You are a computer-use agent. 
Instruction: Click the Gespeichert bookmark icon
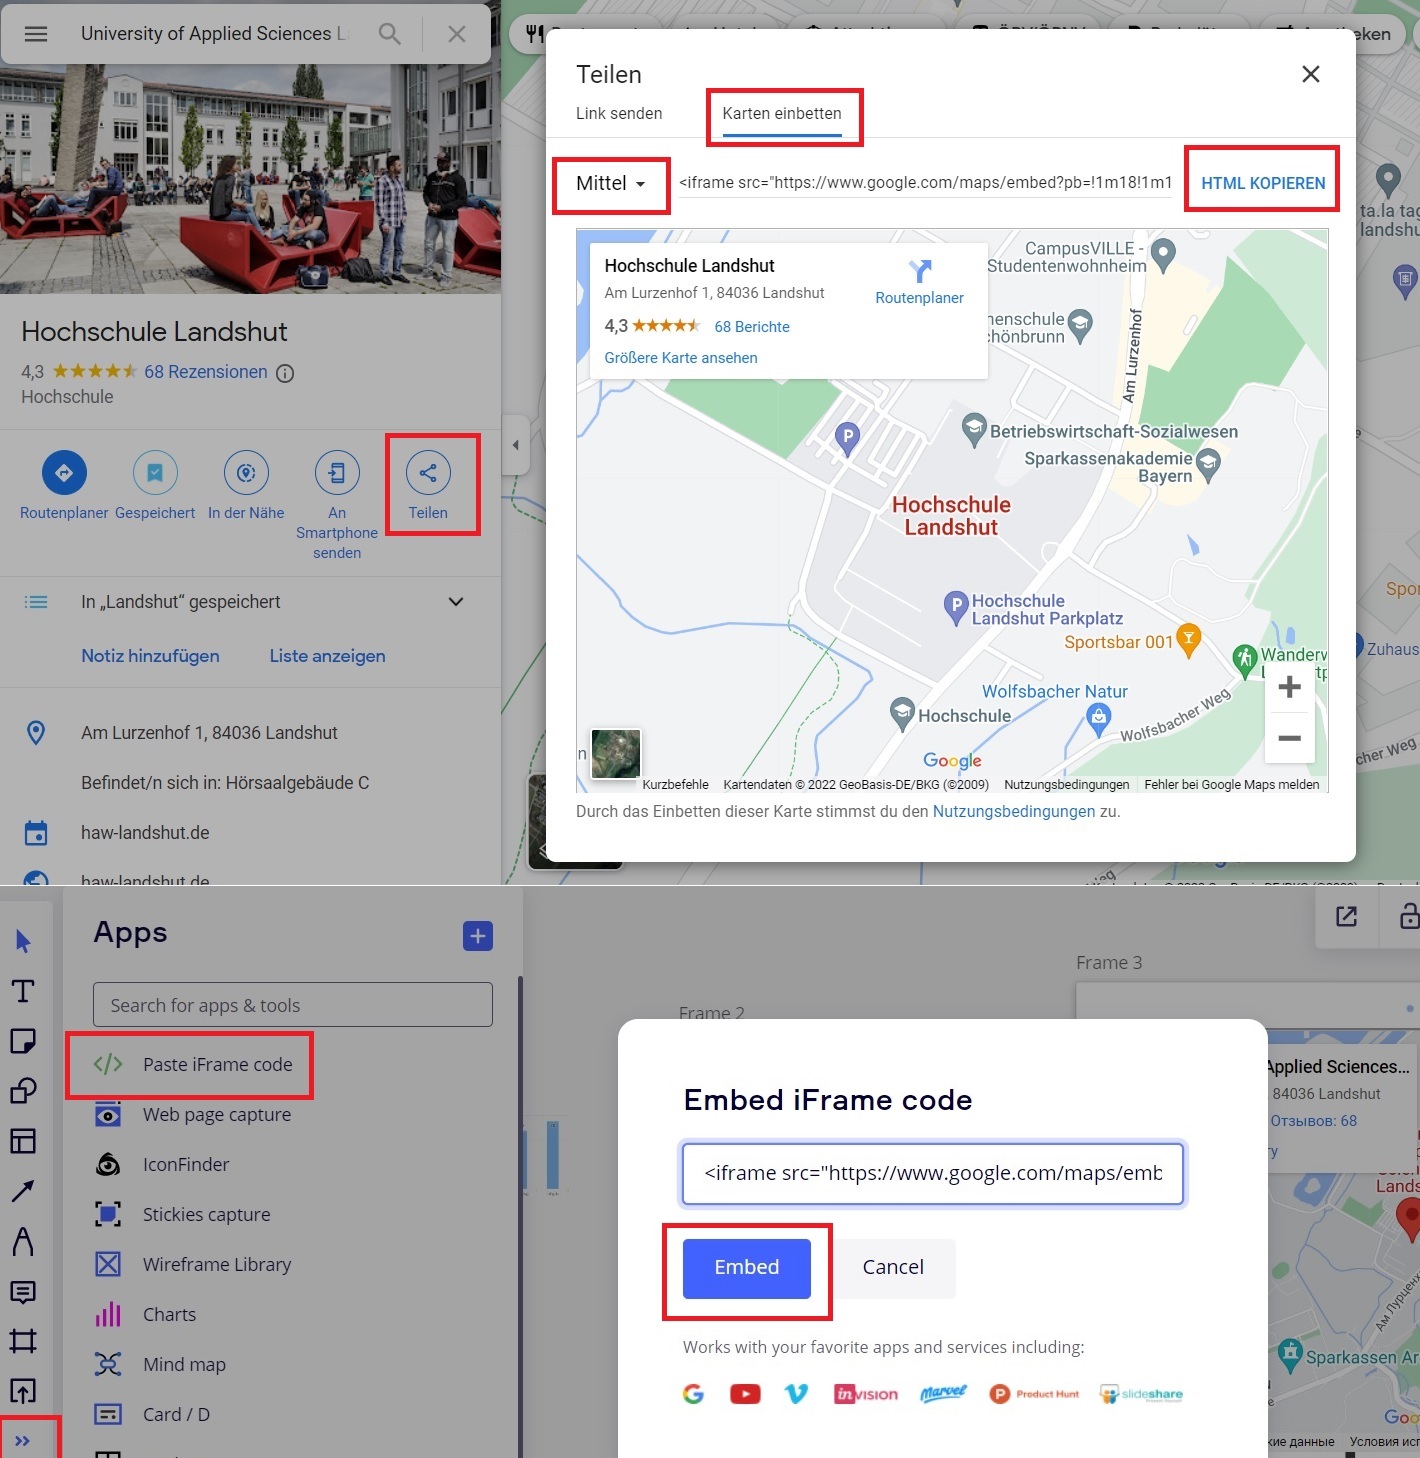point(155,473)
